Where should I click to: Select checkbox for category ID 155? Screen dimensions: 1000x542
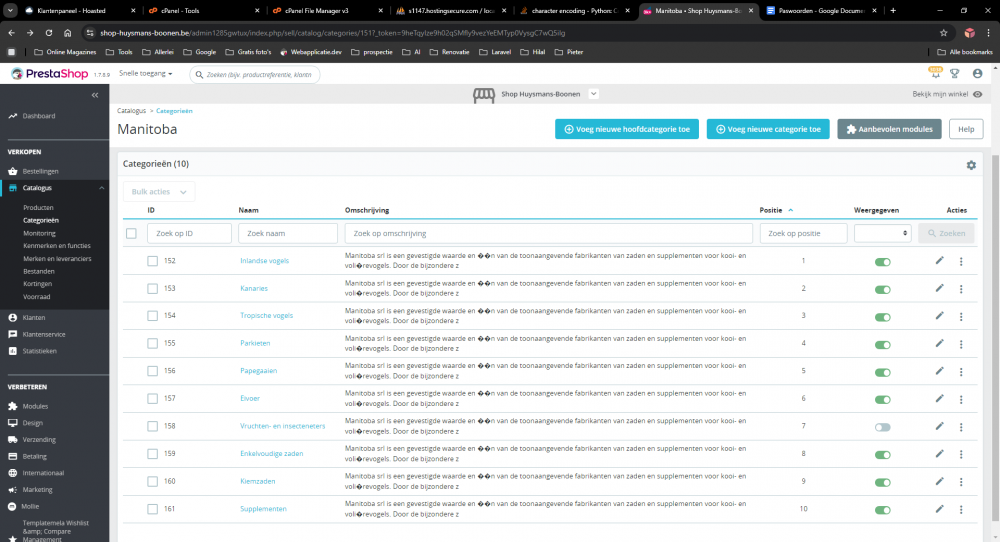[152, 343]
